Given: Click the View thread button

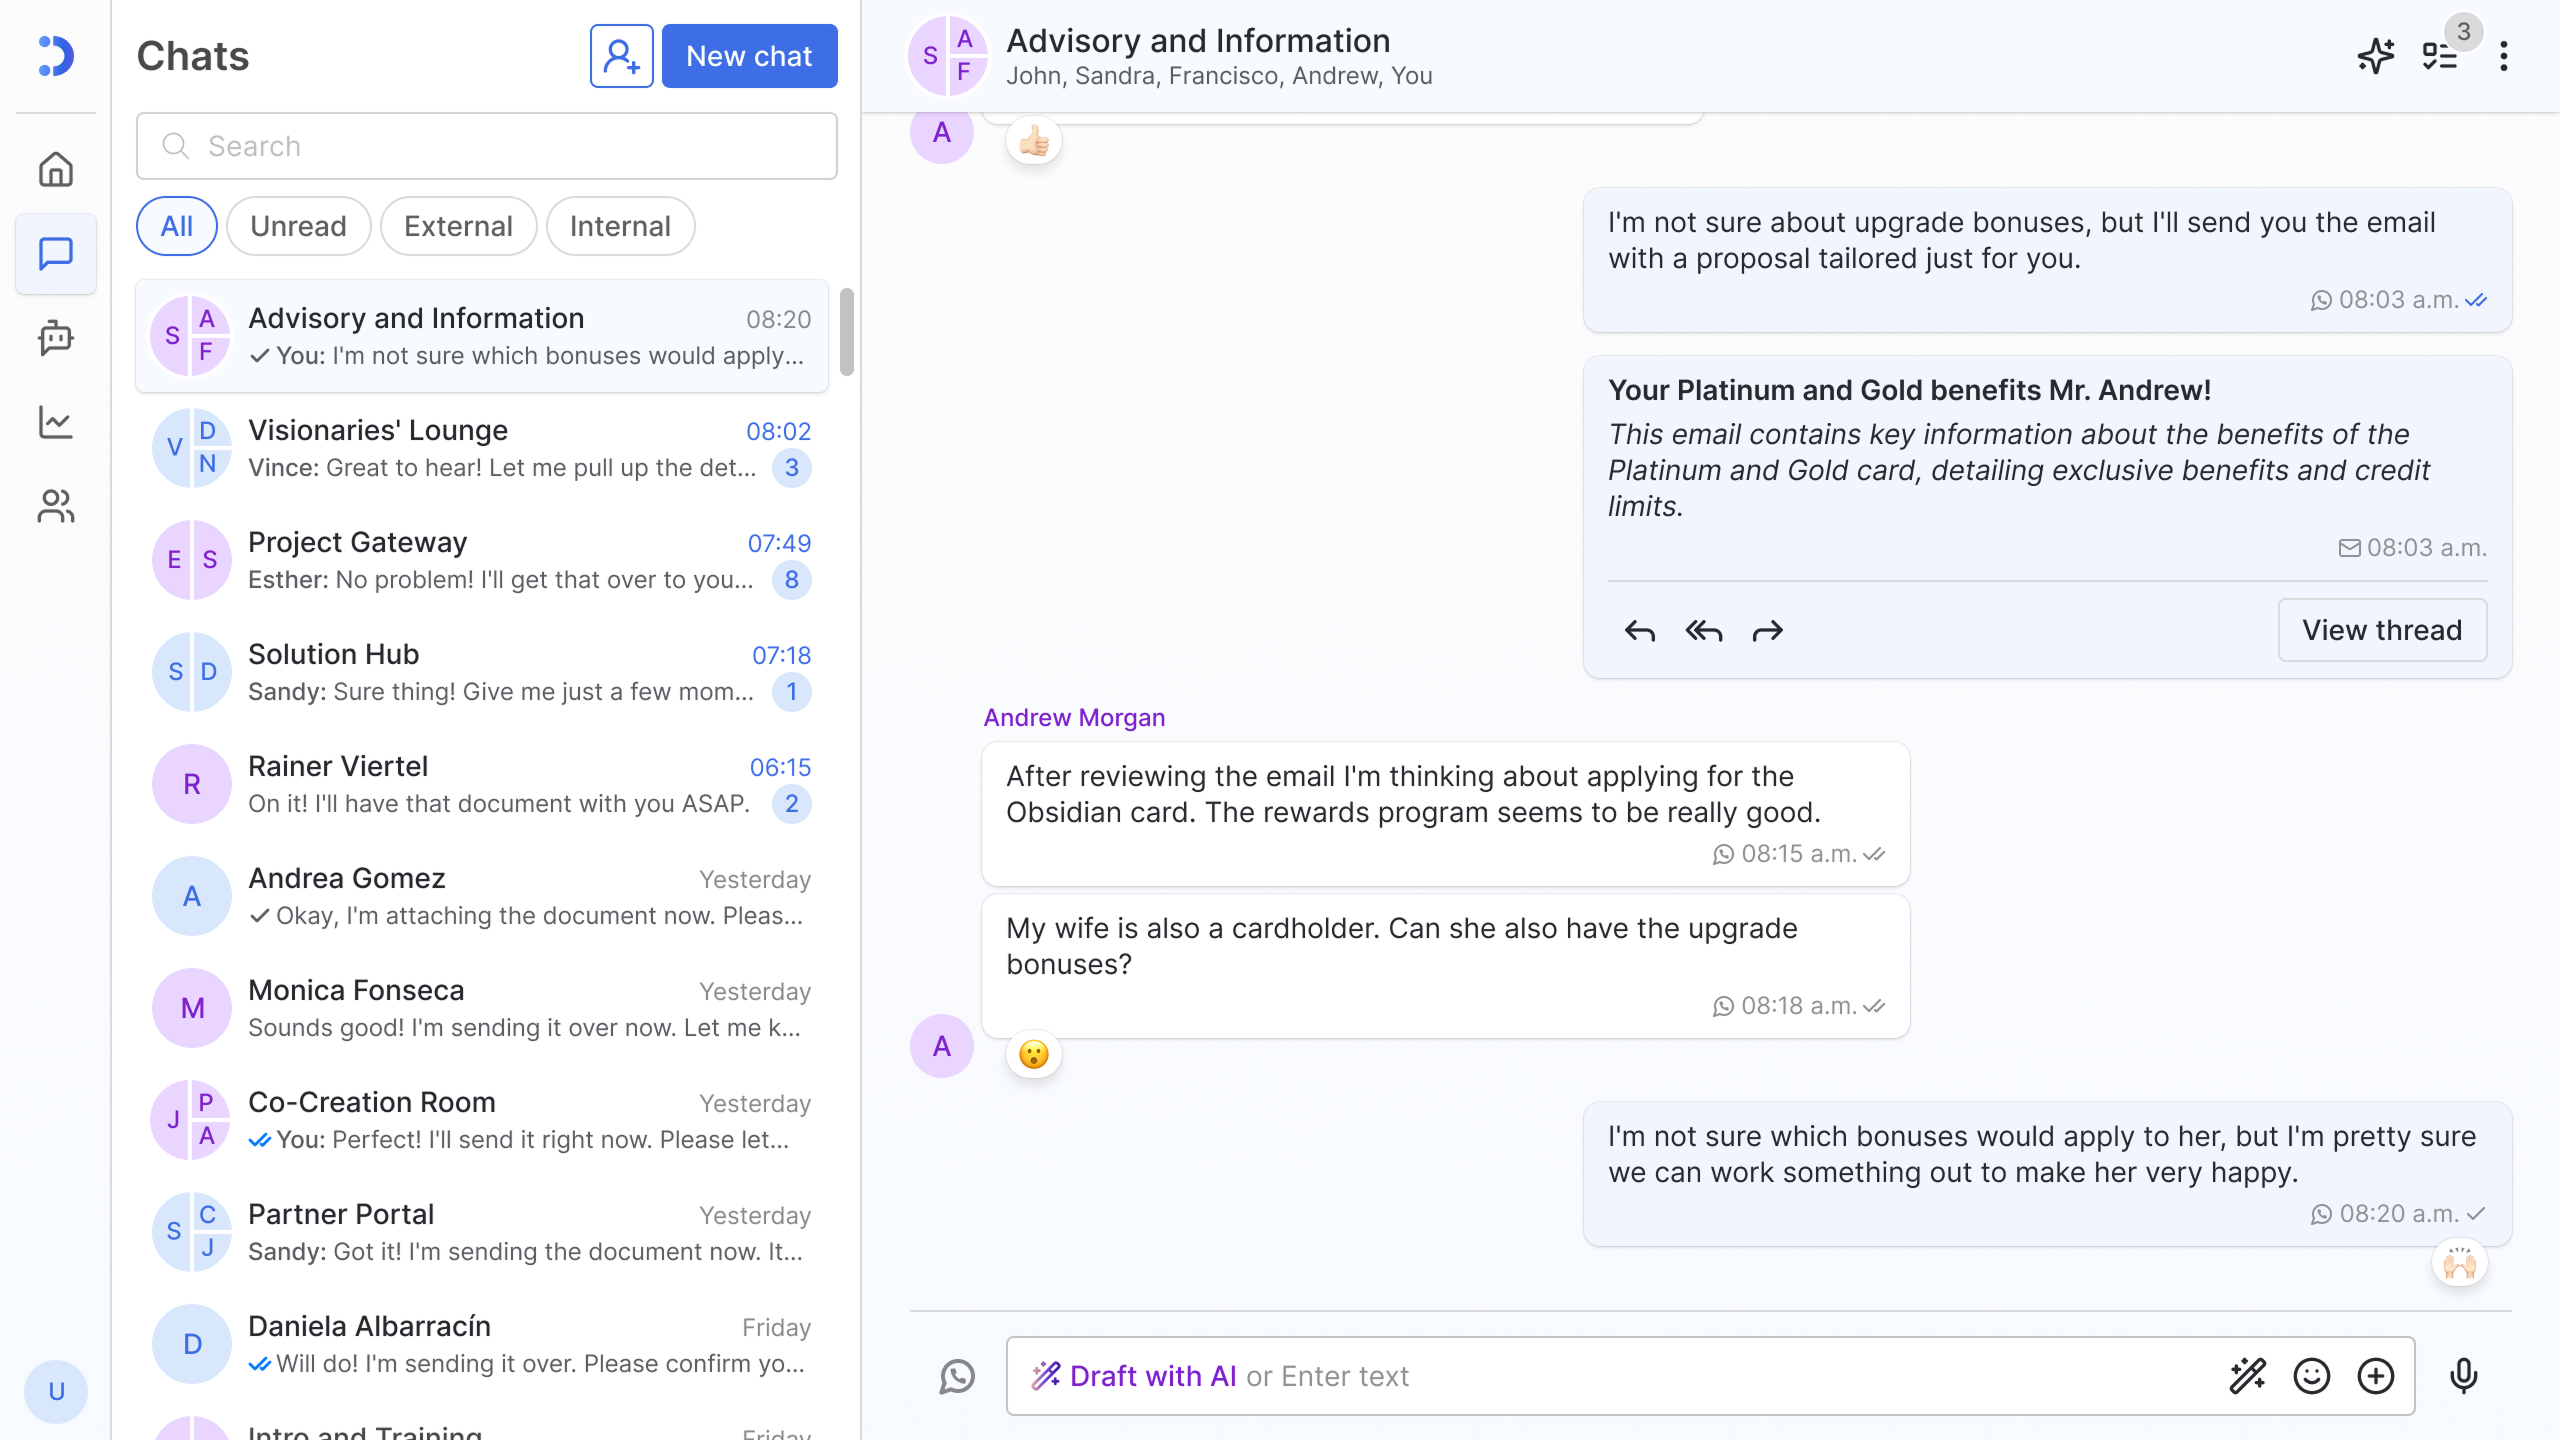Looking at the screenshot, I should [x=2381, y=630].
